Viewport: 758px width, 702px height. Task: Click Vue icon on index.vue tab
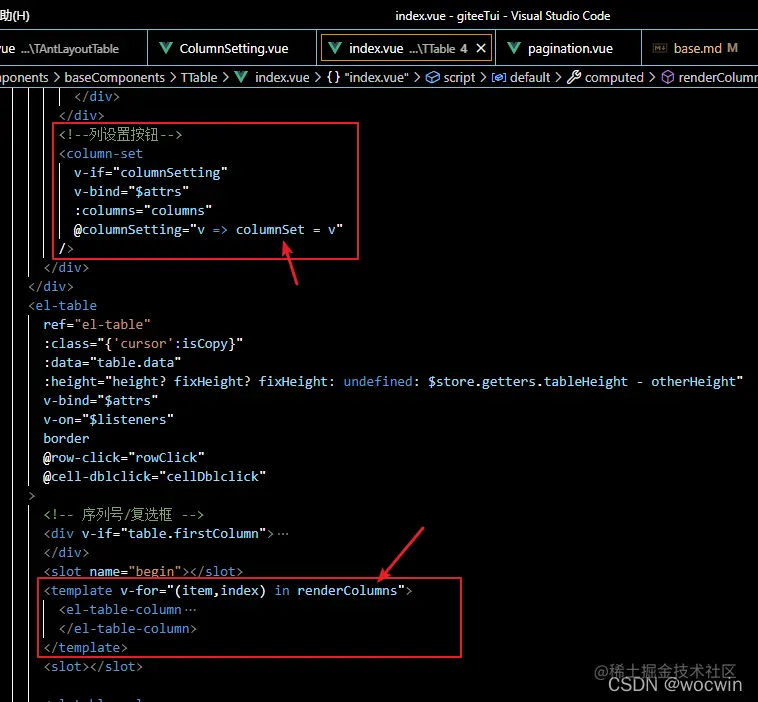click(x=335, y=48)
